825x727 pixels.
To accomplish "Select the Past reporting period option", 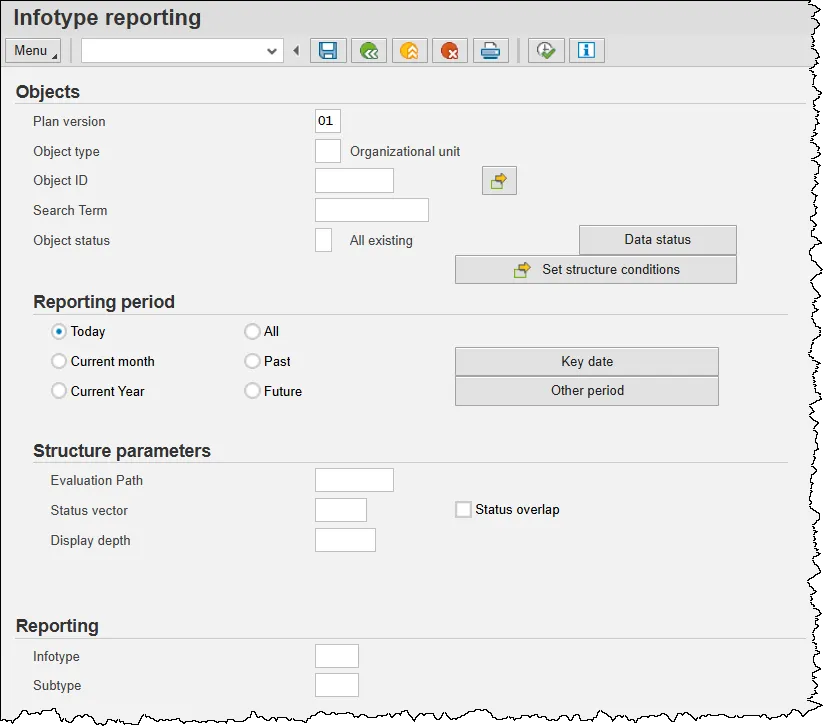I will 253,362.
